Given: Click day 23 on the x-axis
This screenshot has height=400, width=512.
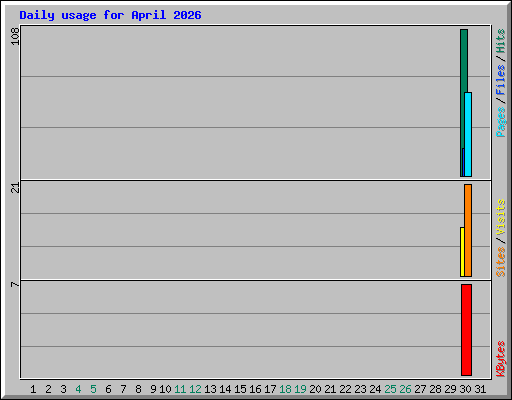Looking at the screenshot, I should tap(360, 389).
